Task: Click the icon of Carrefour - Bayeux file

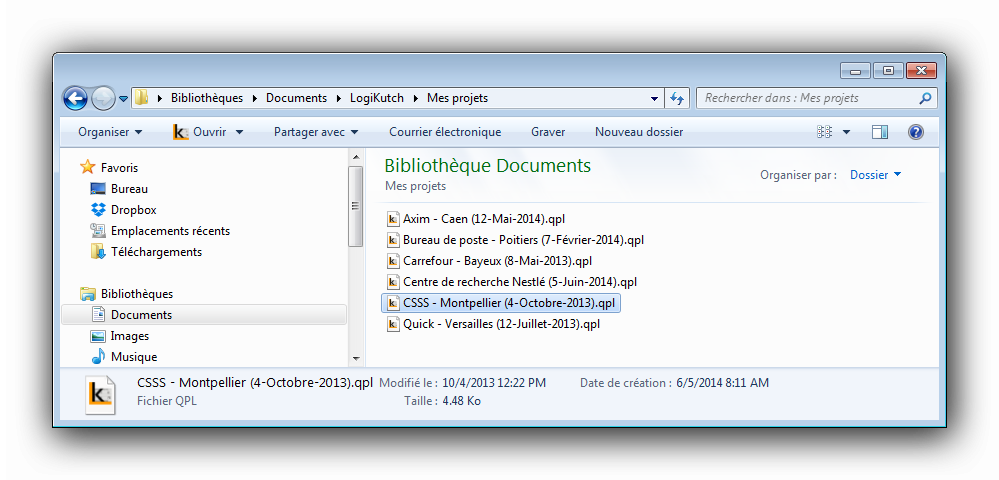Action: coord(393,261)
